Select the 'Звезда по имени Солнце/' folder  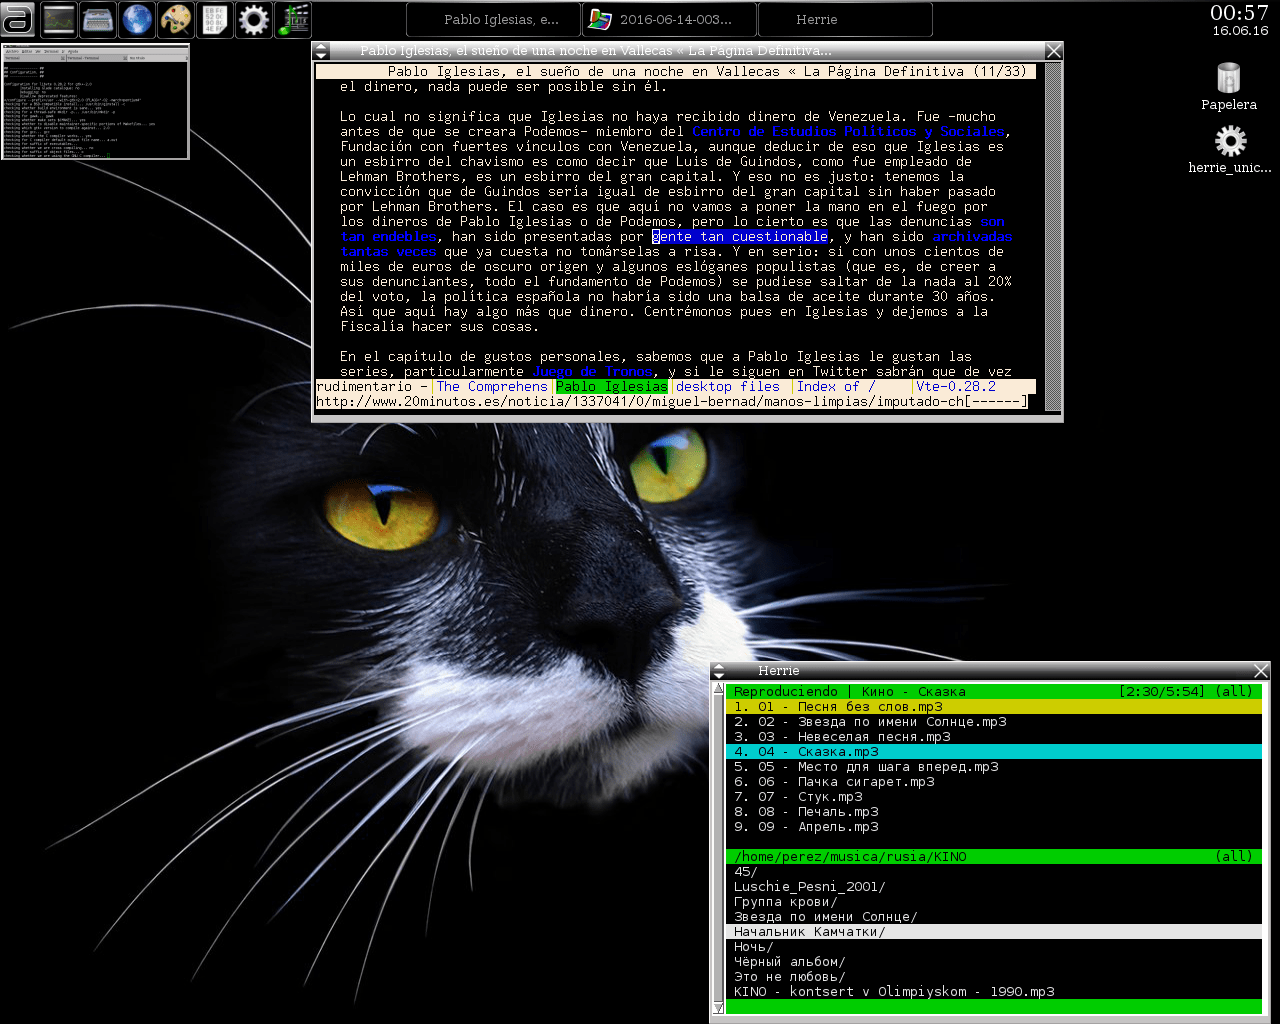pos(994,917)
